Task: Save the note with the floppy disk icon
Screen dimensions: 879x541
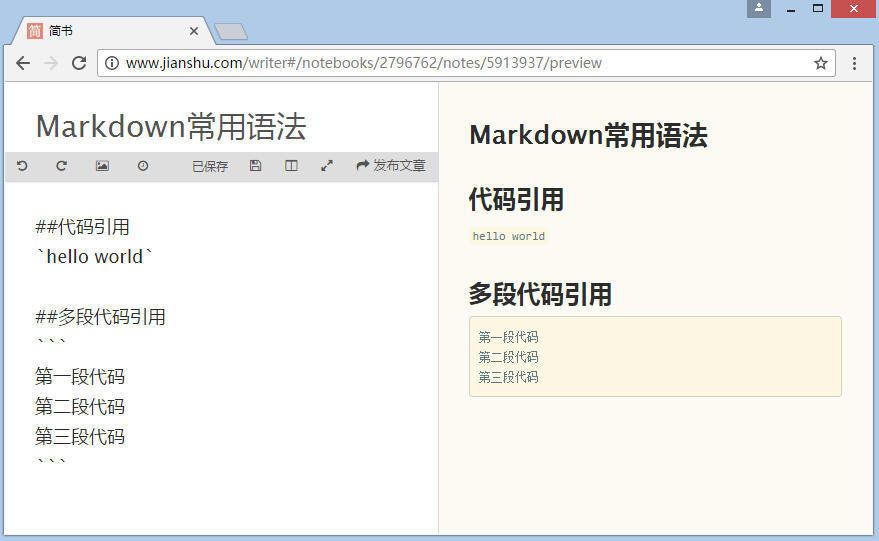Action: pos(255,165)
